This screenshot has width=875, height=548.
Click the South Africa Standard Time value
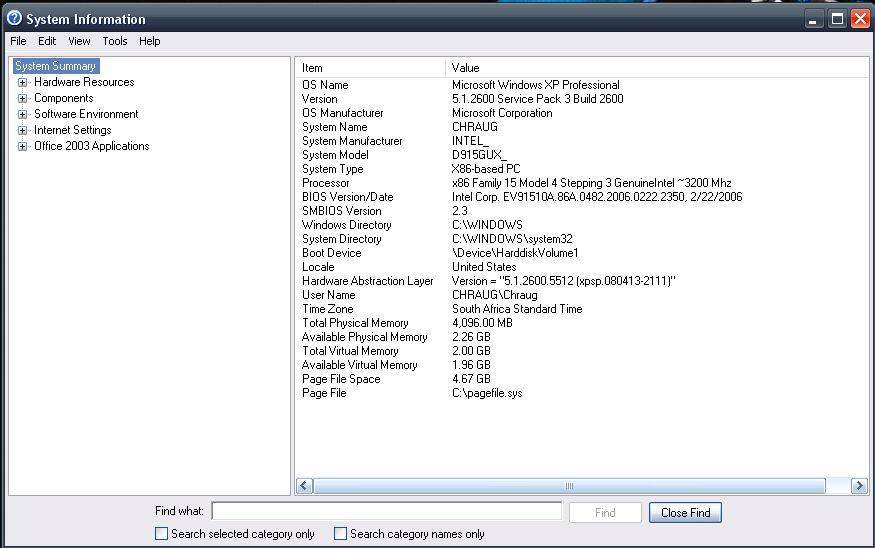coord(517,309)
